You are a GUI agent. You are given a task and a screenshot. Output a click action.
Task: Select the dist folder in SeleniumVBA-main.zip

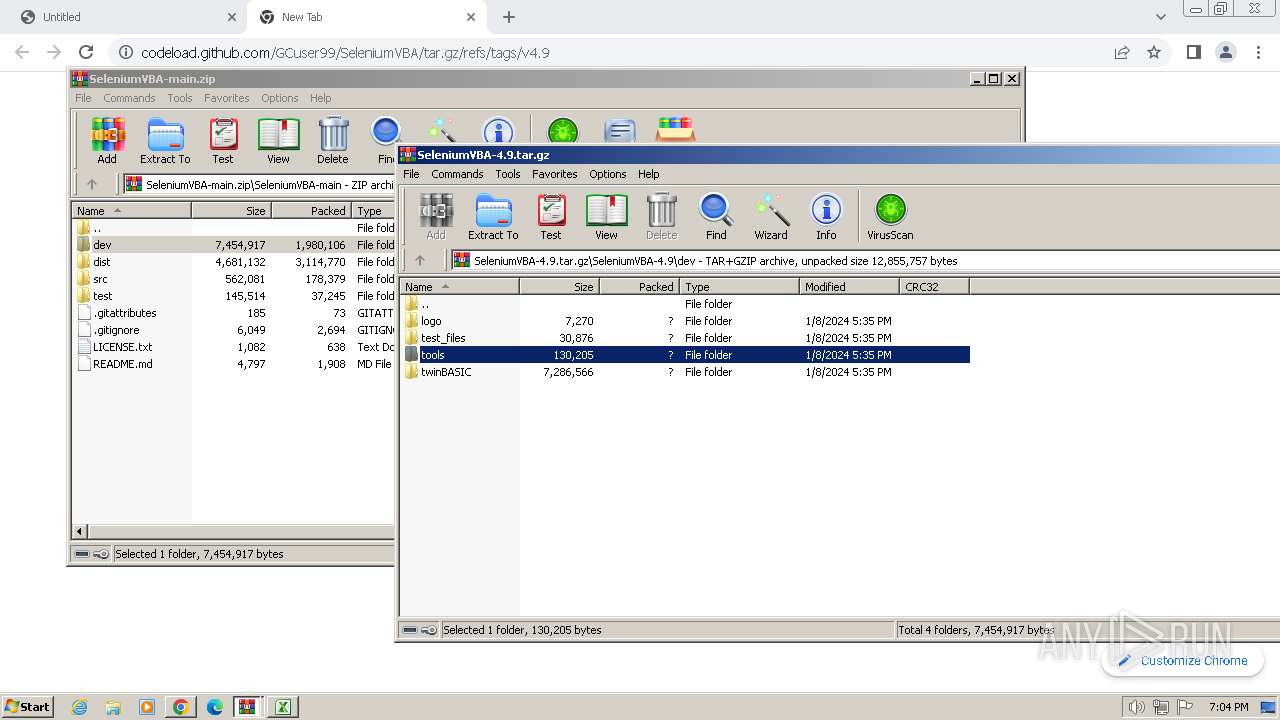[x=101, y=262]
